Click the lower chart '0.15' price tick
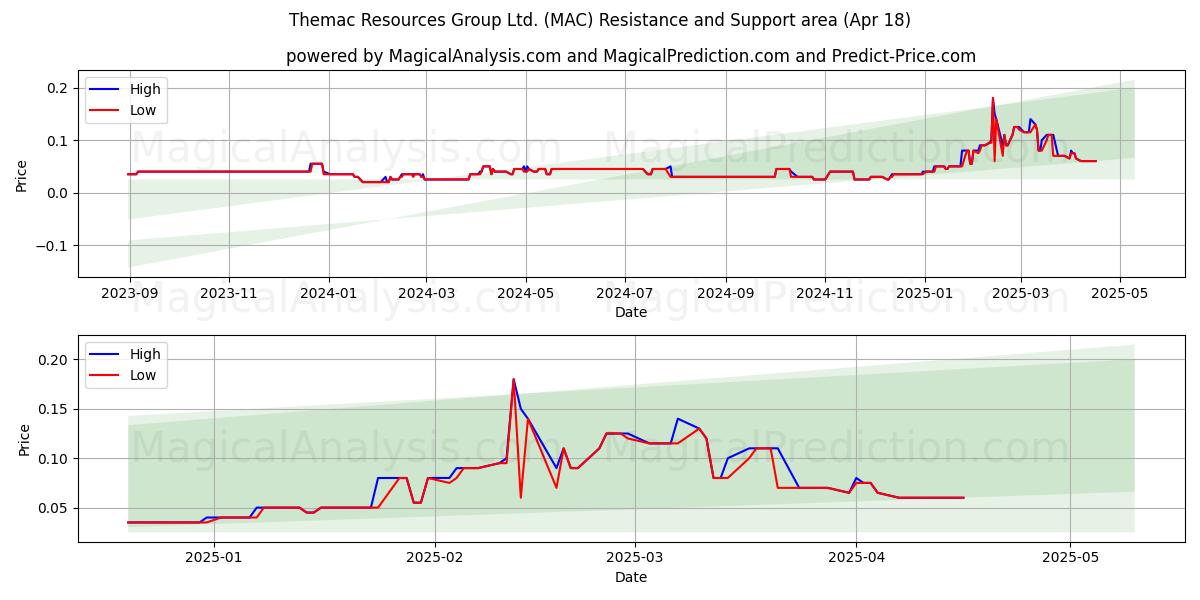Screen dimensions: 1200x600 click(54, 409)
